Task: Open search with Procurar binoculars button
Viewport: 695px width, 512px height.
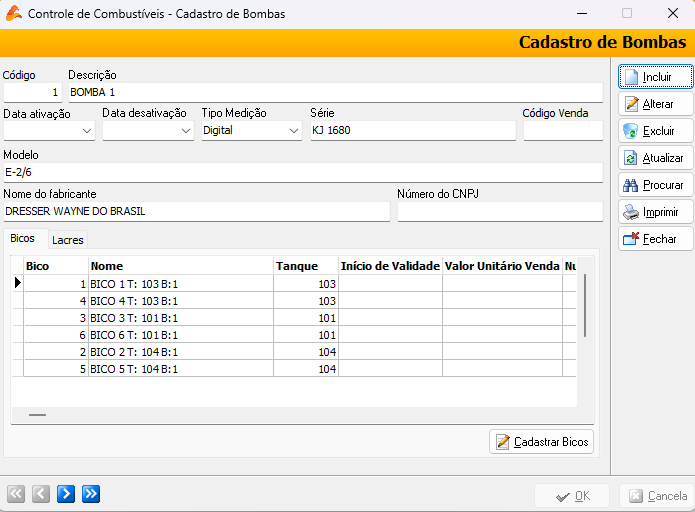Action: click(x=656, y=185)
